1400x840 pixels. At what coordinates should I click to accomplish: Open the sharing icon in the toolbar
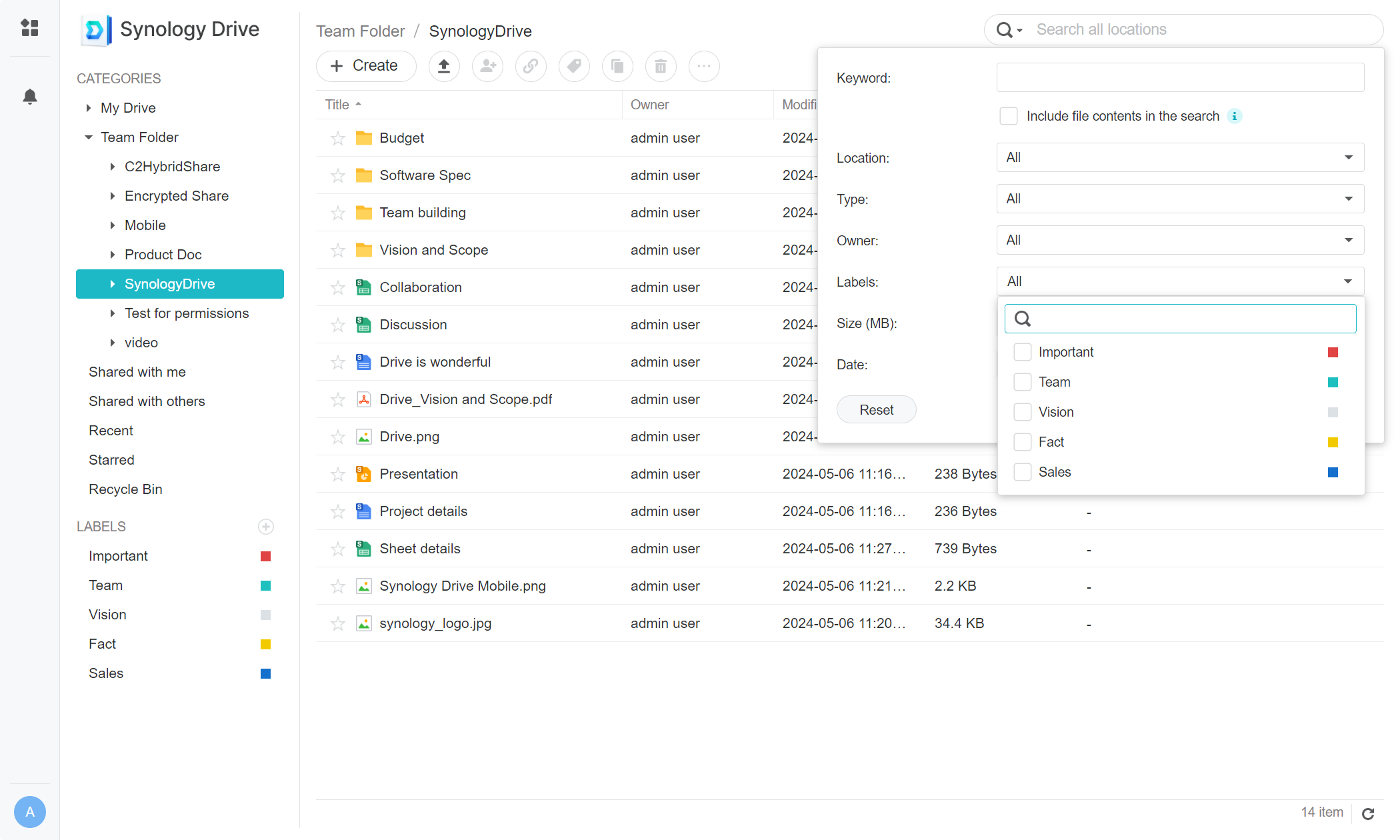point(487,66)
